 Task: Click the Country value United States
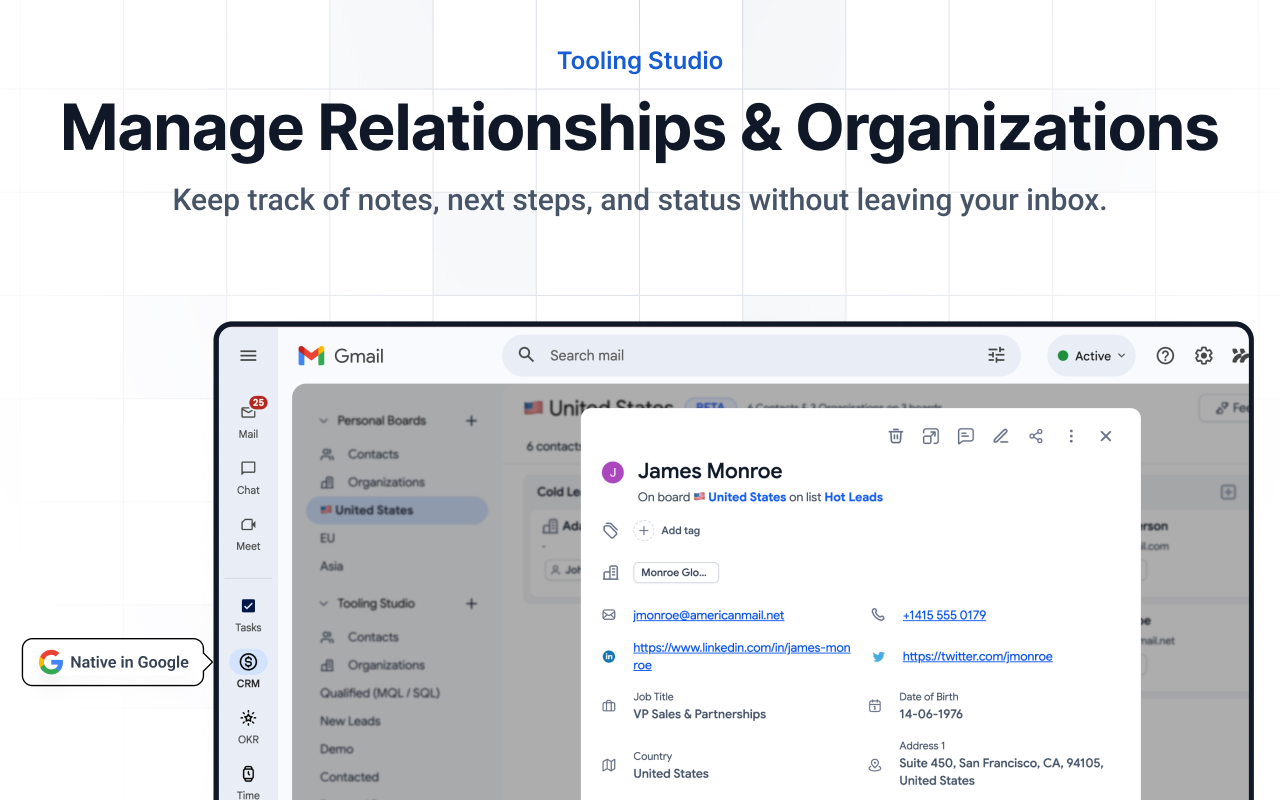(x=671, y=774)
